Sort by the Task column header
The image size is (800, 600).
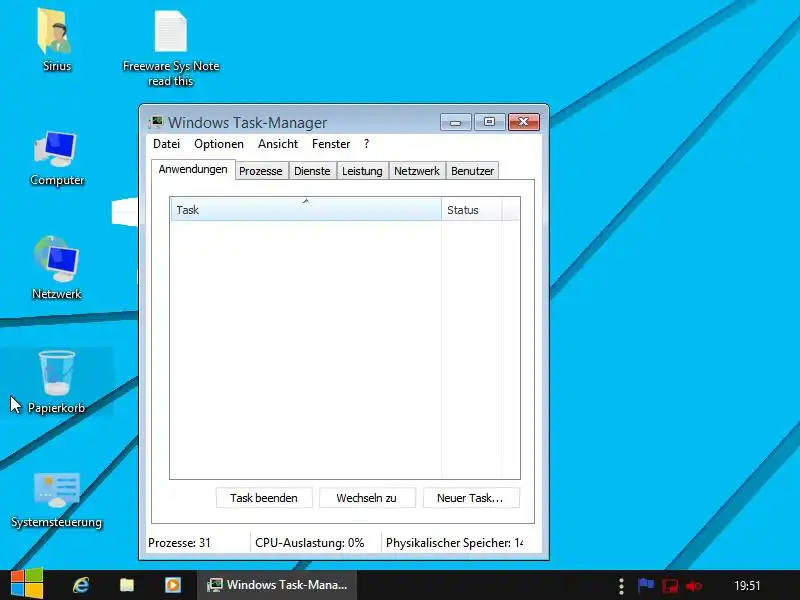[x=306, y=210]
